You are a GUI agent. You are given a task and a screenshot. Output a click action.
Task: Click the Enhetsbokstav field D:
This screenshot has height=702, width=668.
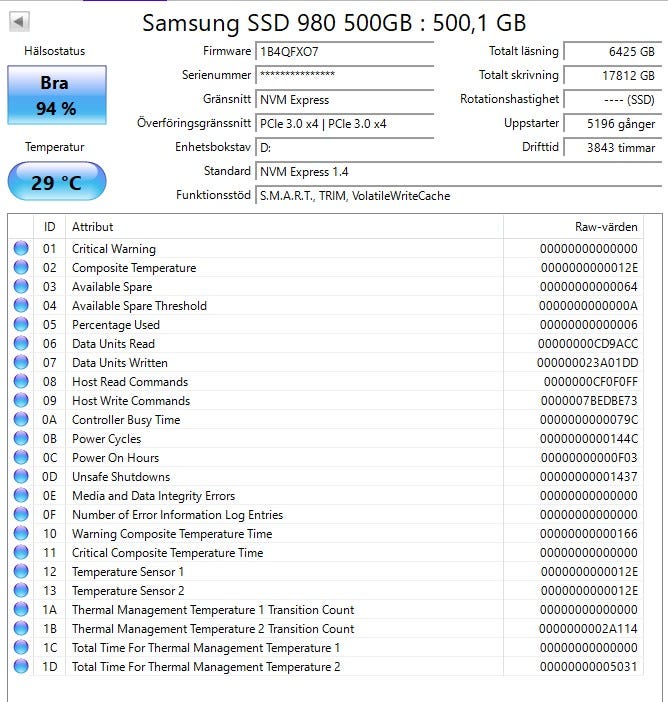coord(345,147)
